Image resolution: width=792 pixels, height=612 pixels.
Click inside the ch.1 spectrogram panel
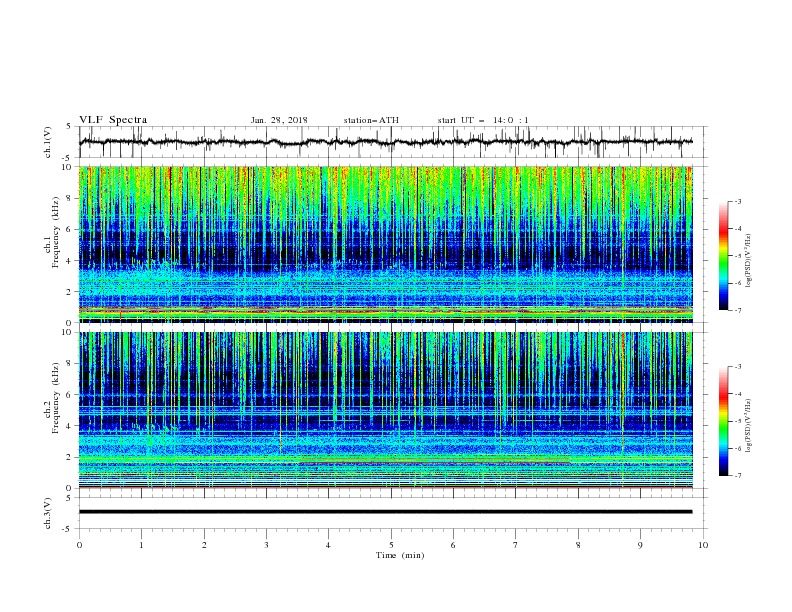pos(386,244)
